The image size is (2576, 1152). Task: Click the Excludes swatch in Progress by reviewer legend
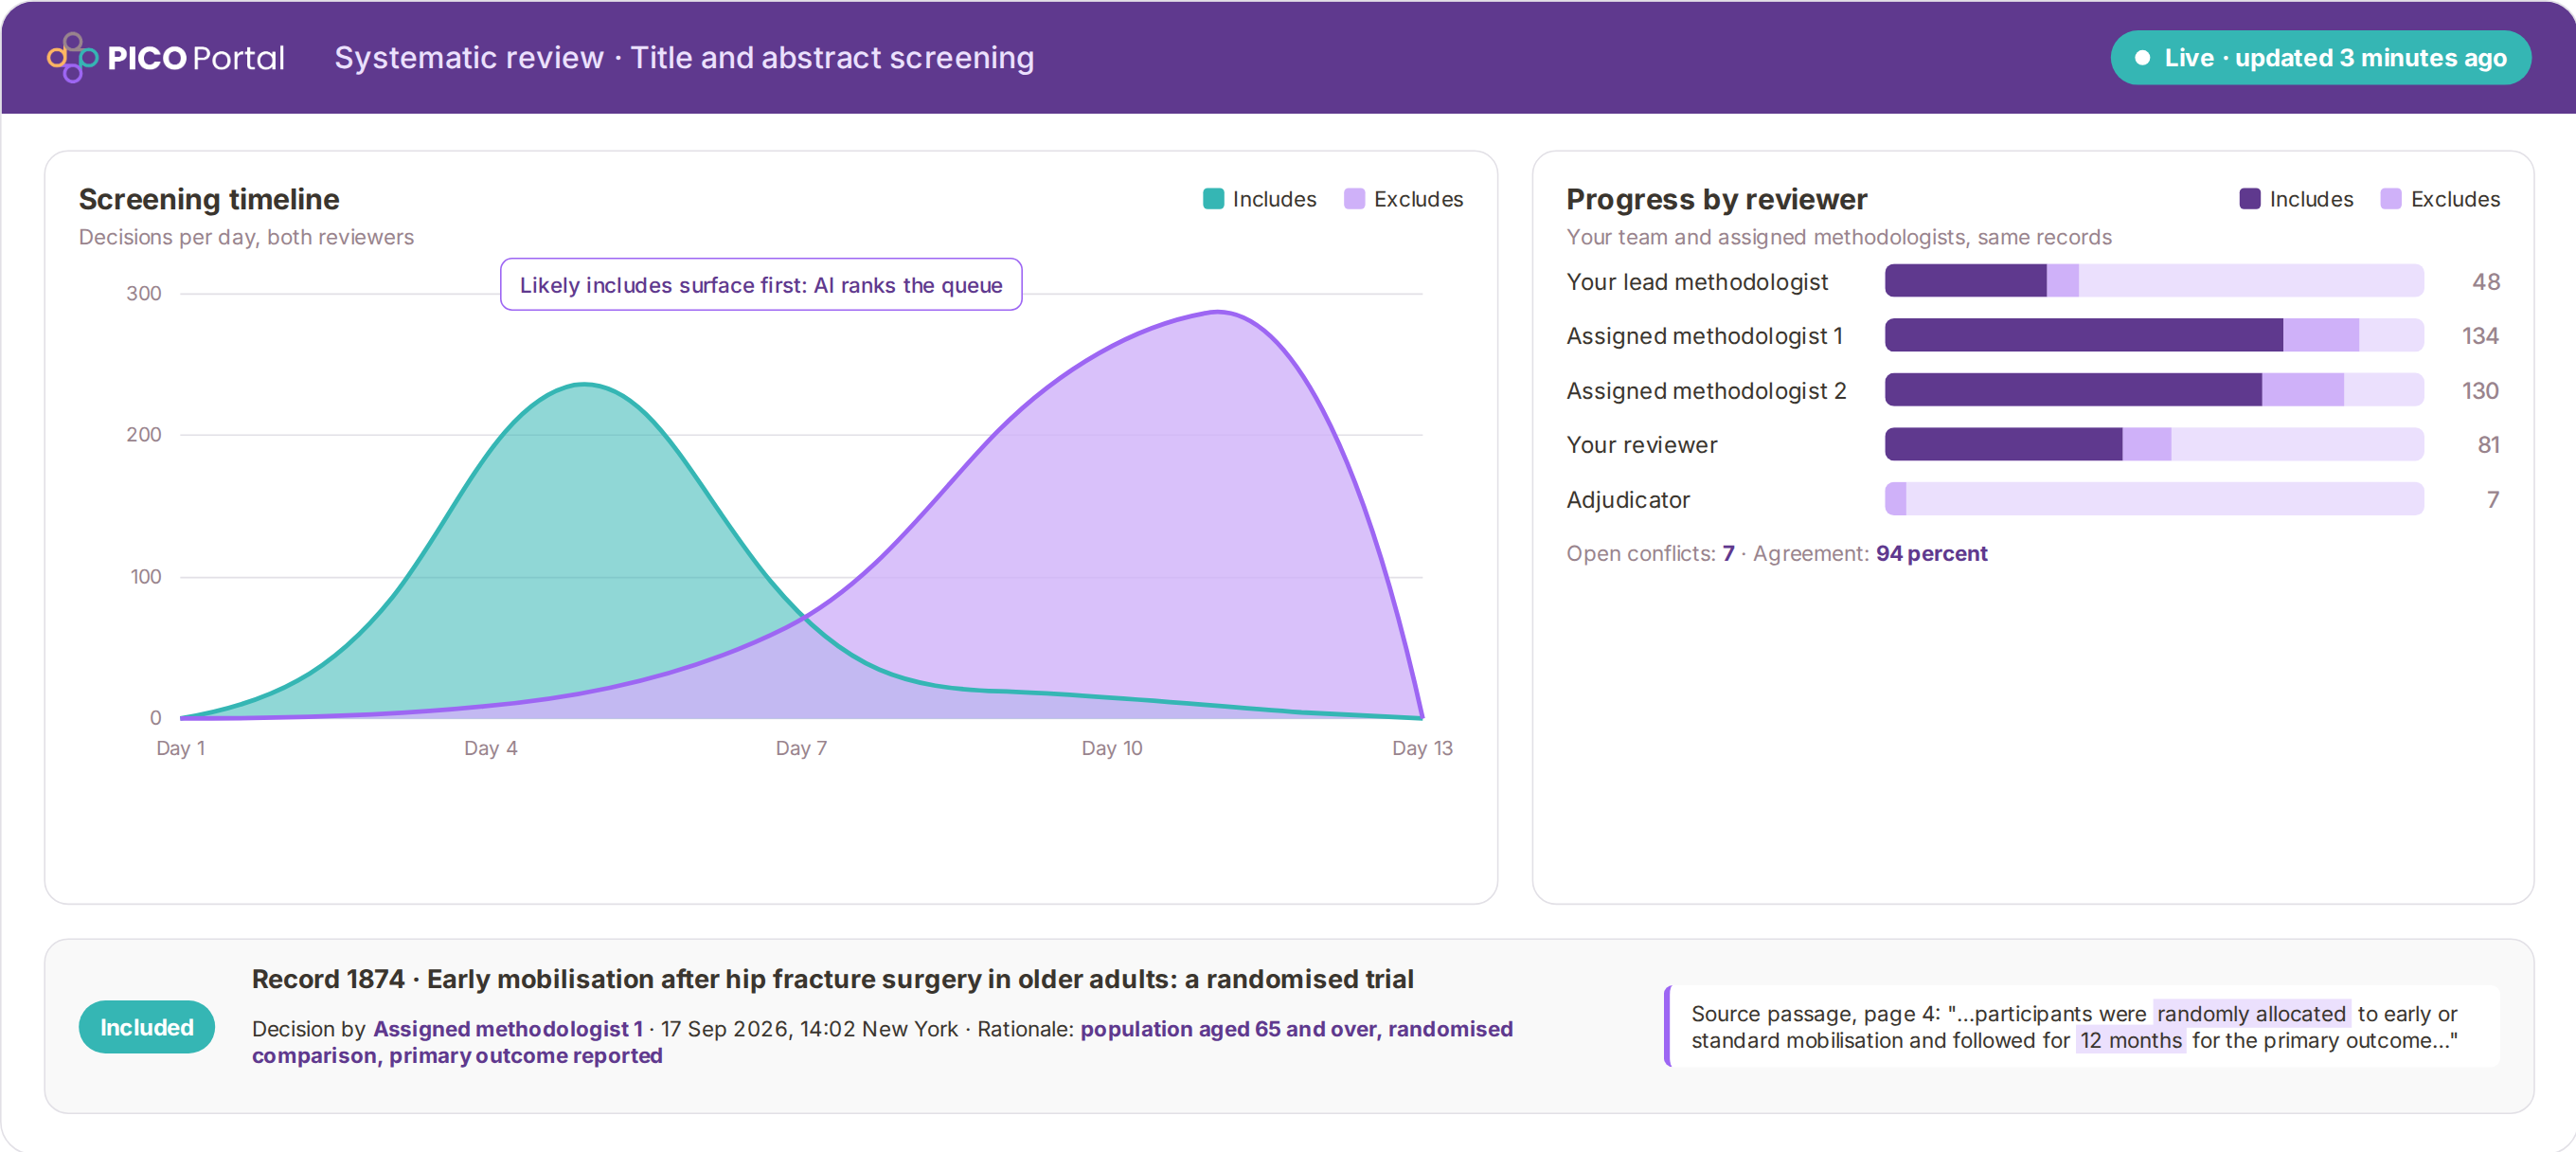(x=2391, y=199)
